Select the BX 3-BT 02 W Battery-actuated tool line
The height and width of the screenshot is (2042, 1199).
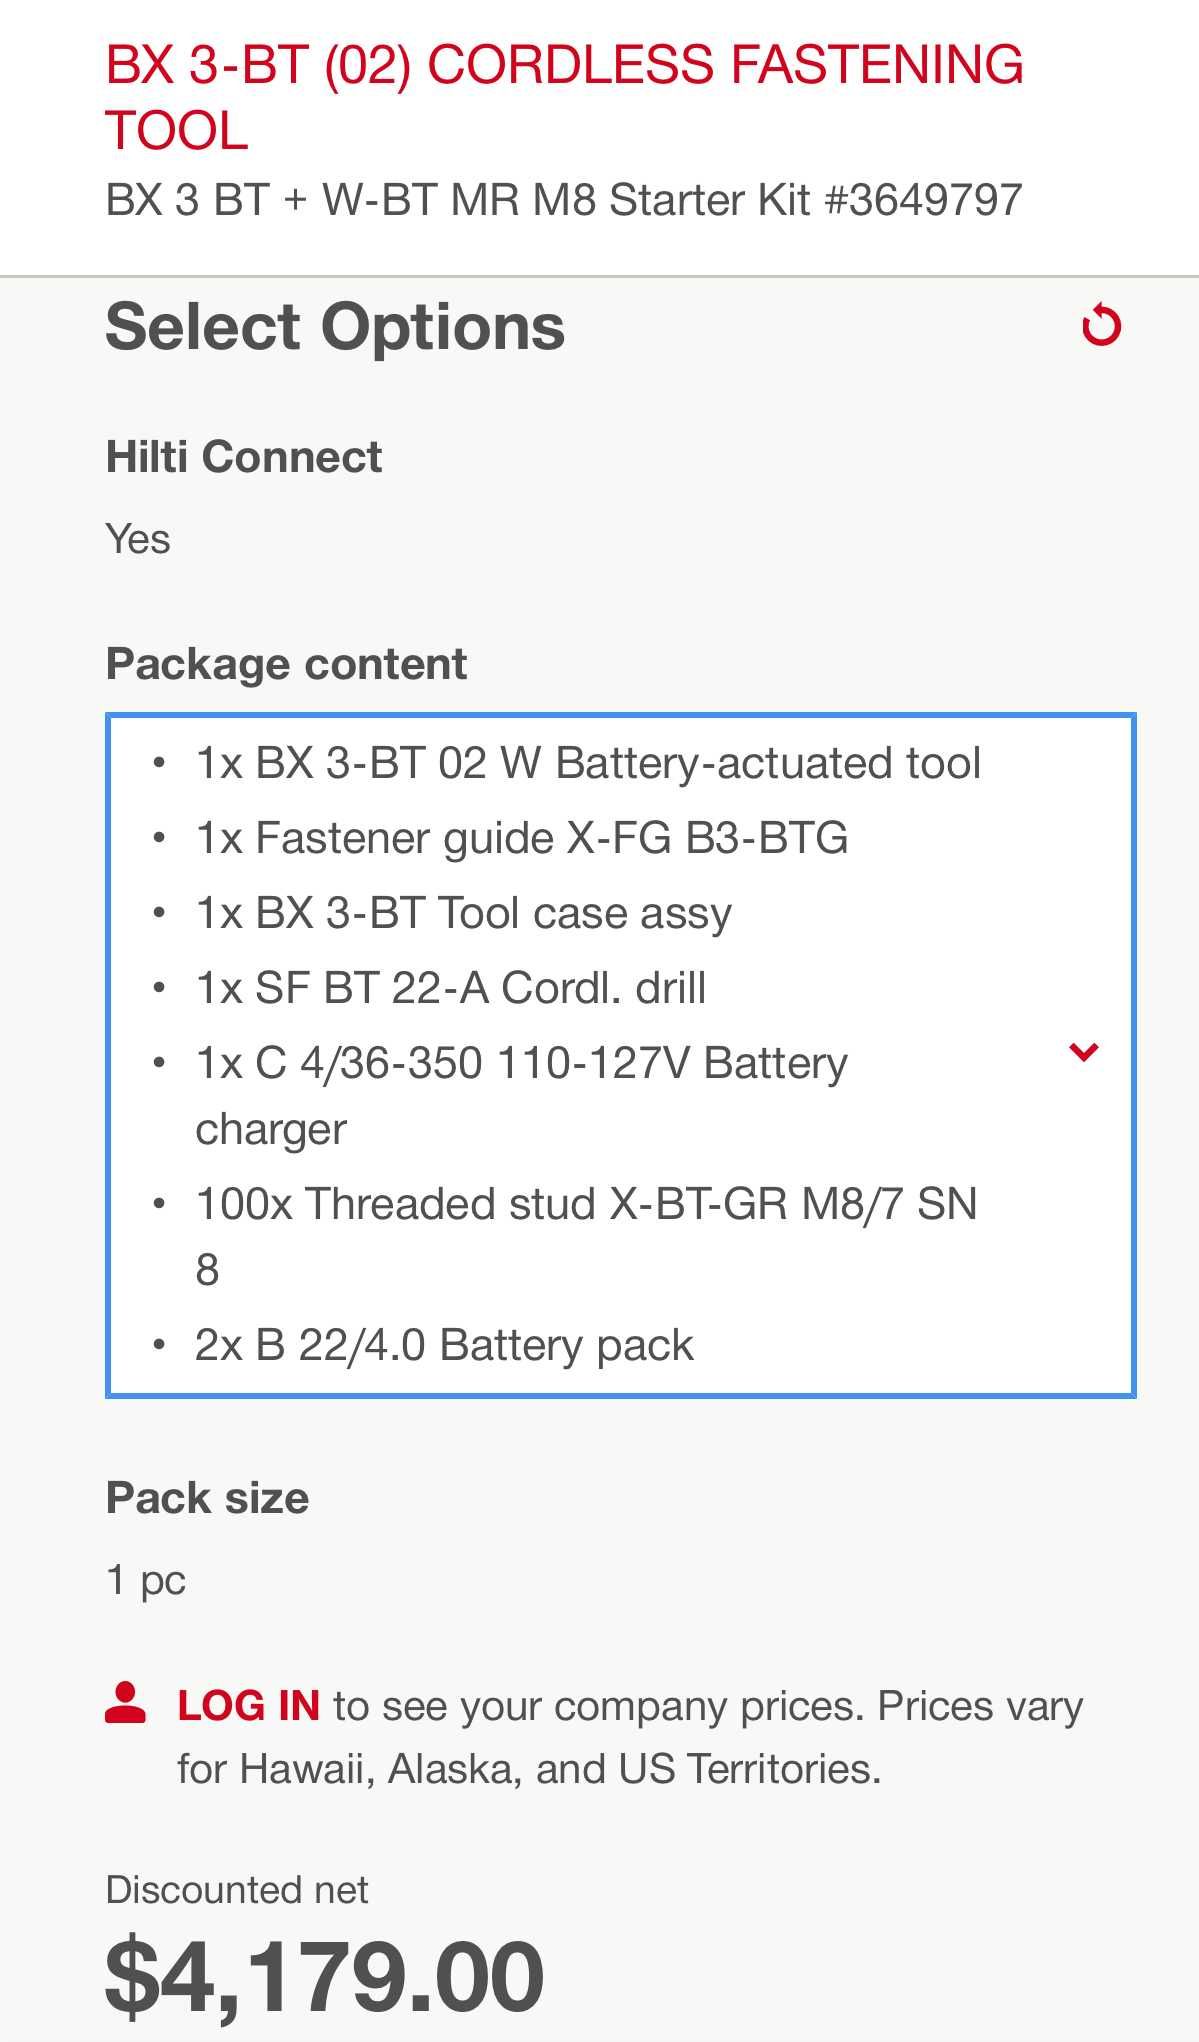pyautogui.click(x=588, y=763)
